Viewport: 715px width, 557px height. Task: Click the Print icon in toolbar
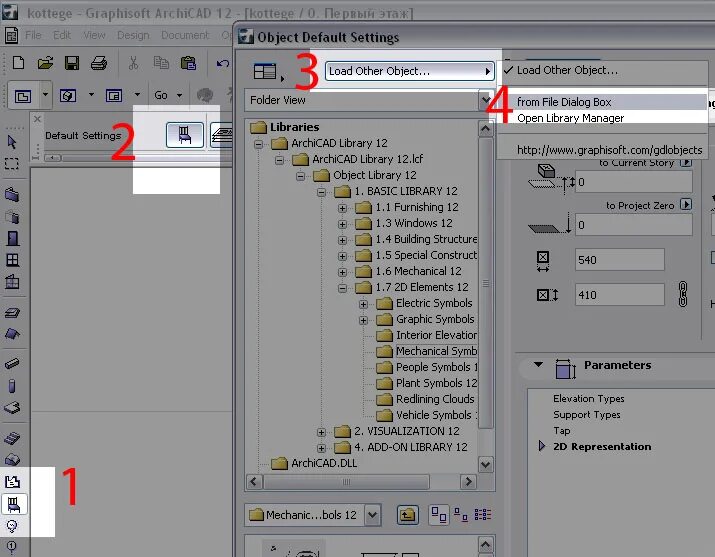point(98,63)
